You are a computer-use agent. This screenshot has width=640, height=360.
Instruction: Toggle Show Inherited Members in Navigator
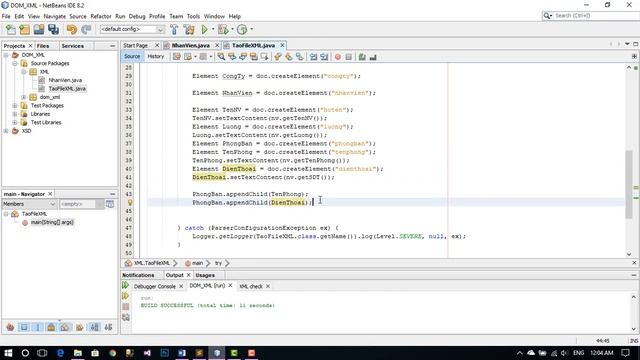tap(10, 327)
